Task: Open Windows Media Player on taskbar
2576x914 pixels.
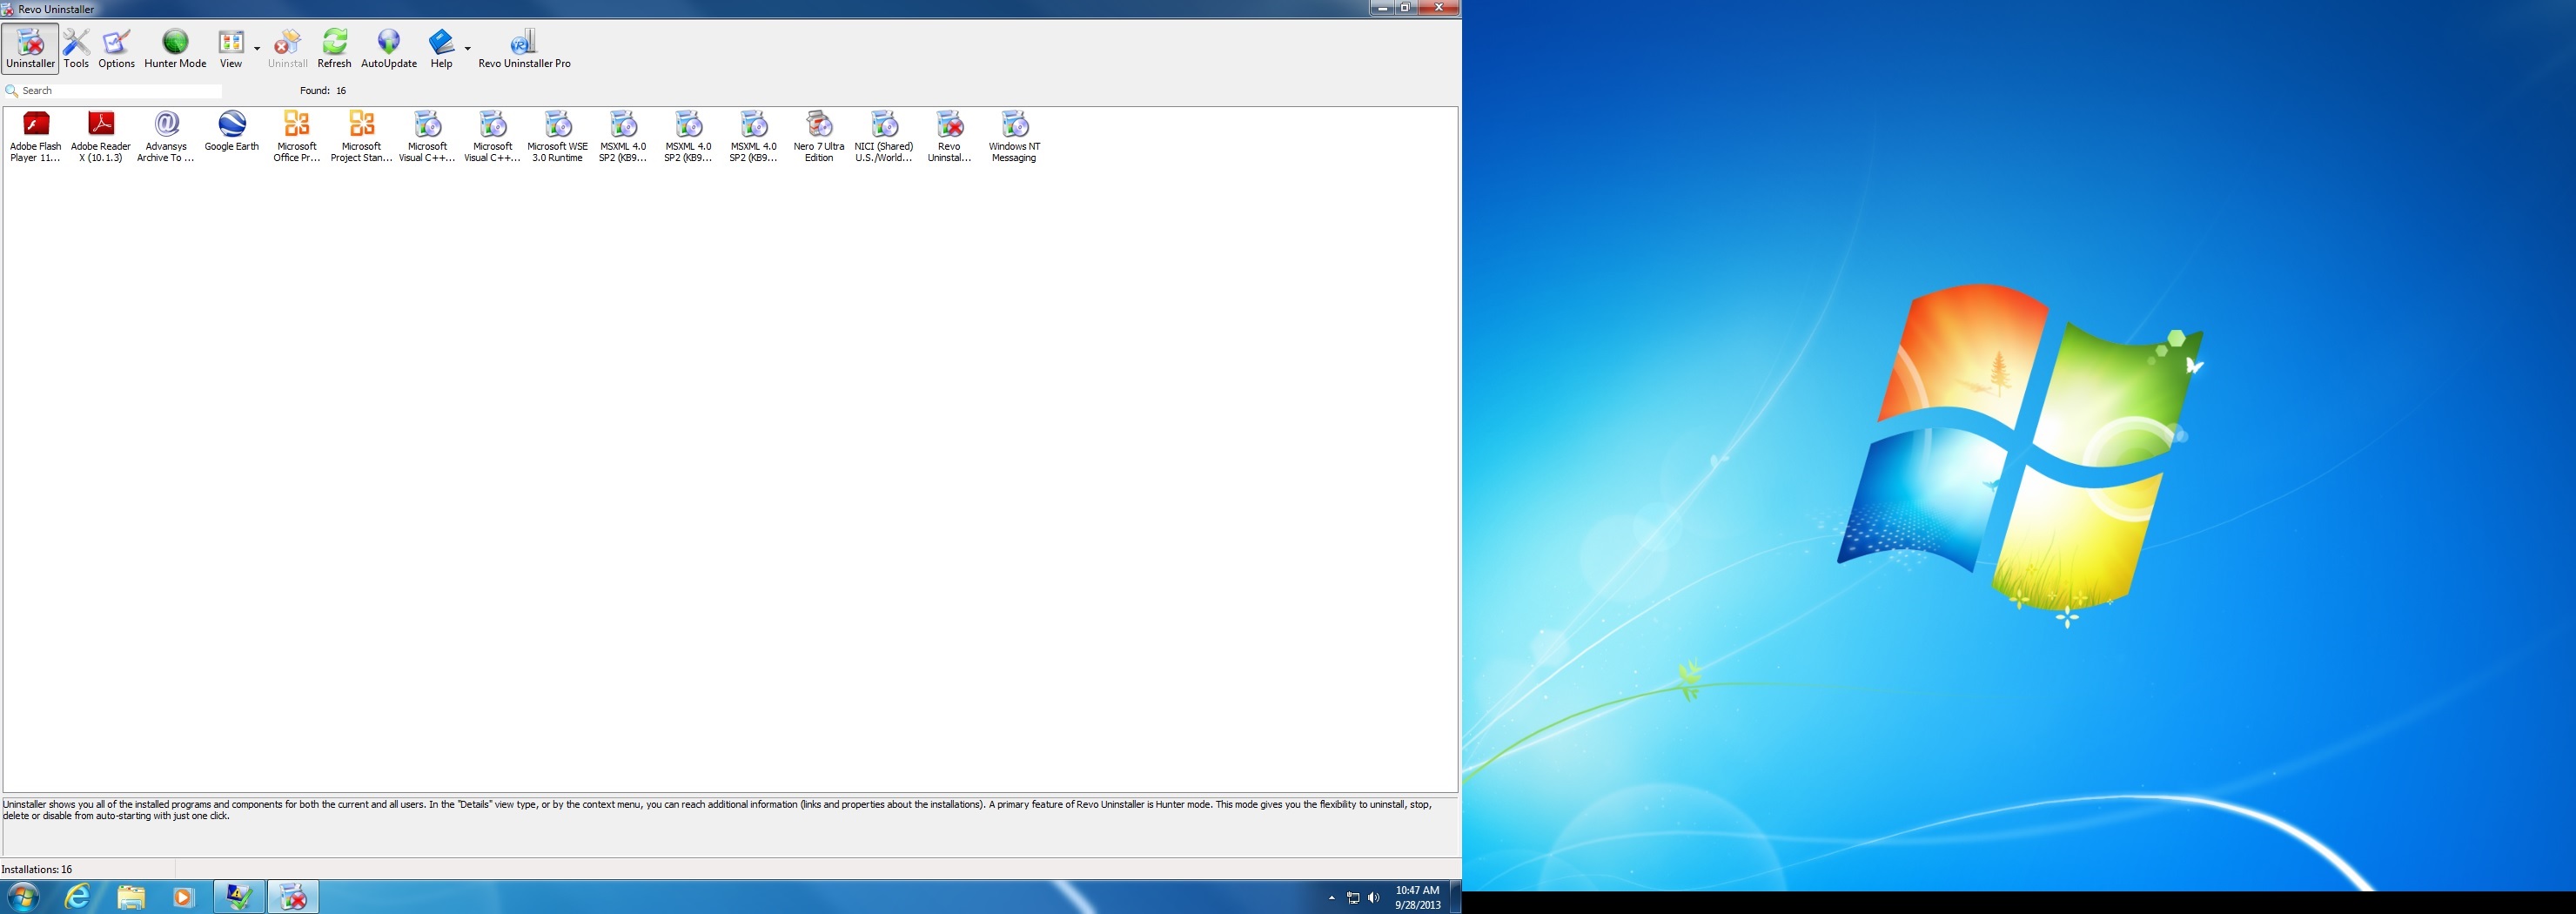Action: [184, 897]
